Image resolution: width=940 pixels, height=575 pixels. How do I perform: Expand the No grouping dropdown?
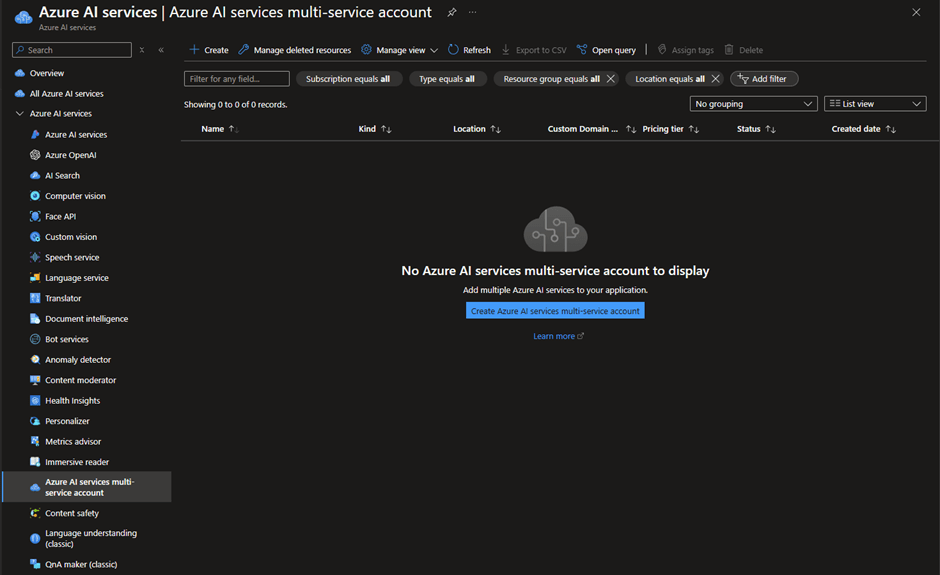pos(754,104)
